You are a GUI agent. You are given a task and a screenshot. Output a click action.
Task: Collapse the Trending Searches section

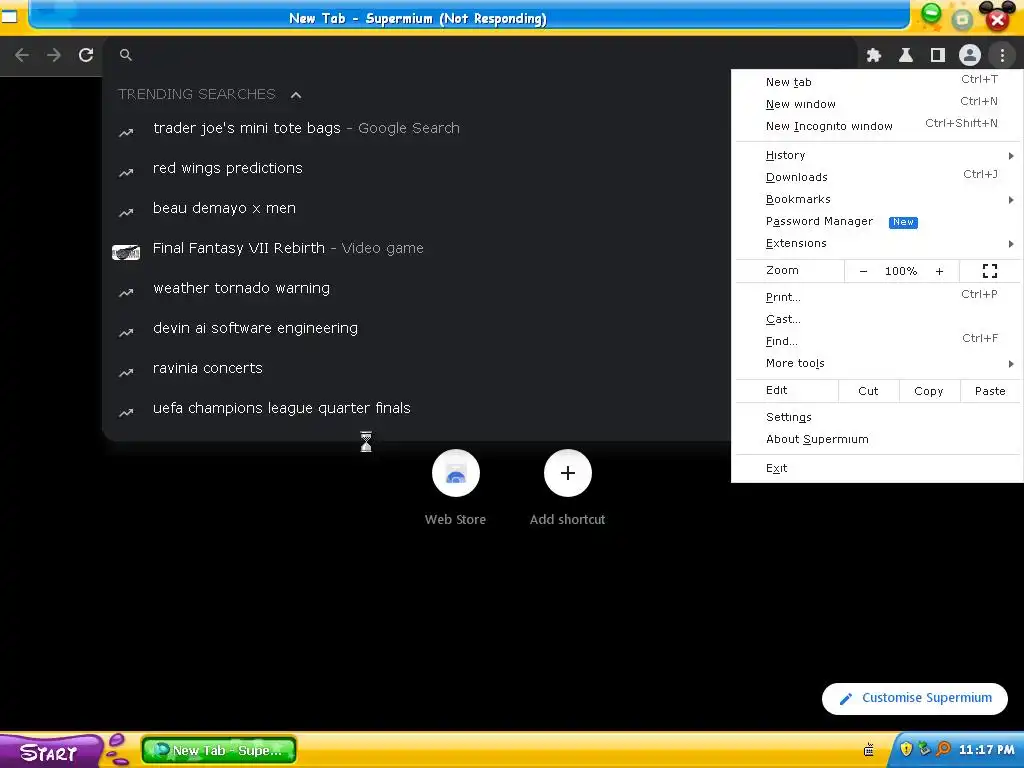click(x=296, y=95)
